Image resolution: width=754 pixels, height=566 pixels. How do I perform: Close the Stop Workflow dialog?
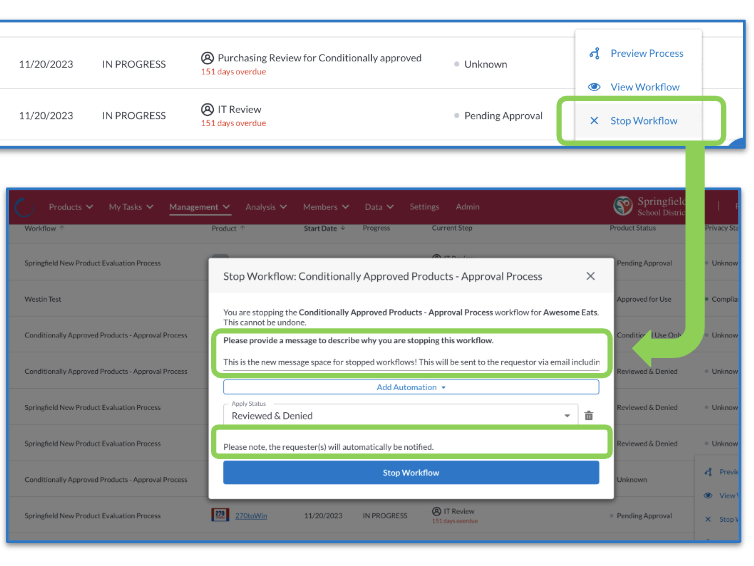pyautogui.click(x=591, y=276)
